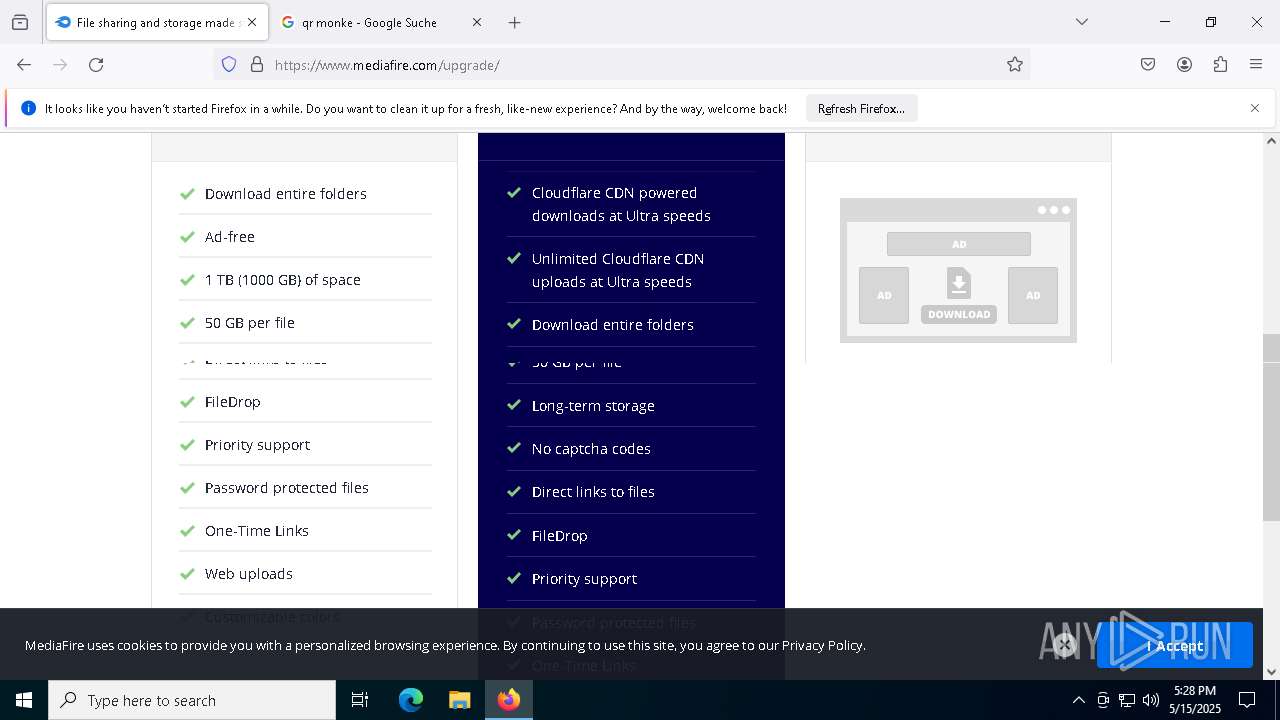This screenshot has height=720, width=1280.
Task: Go back to previous page
Action: pyautogui.click(x=24, y=65)
